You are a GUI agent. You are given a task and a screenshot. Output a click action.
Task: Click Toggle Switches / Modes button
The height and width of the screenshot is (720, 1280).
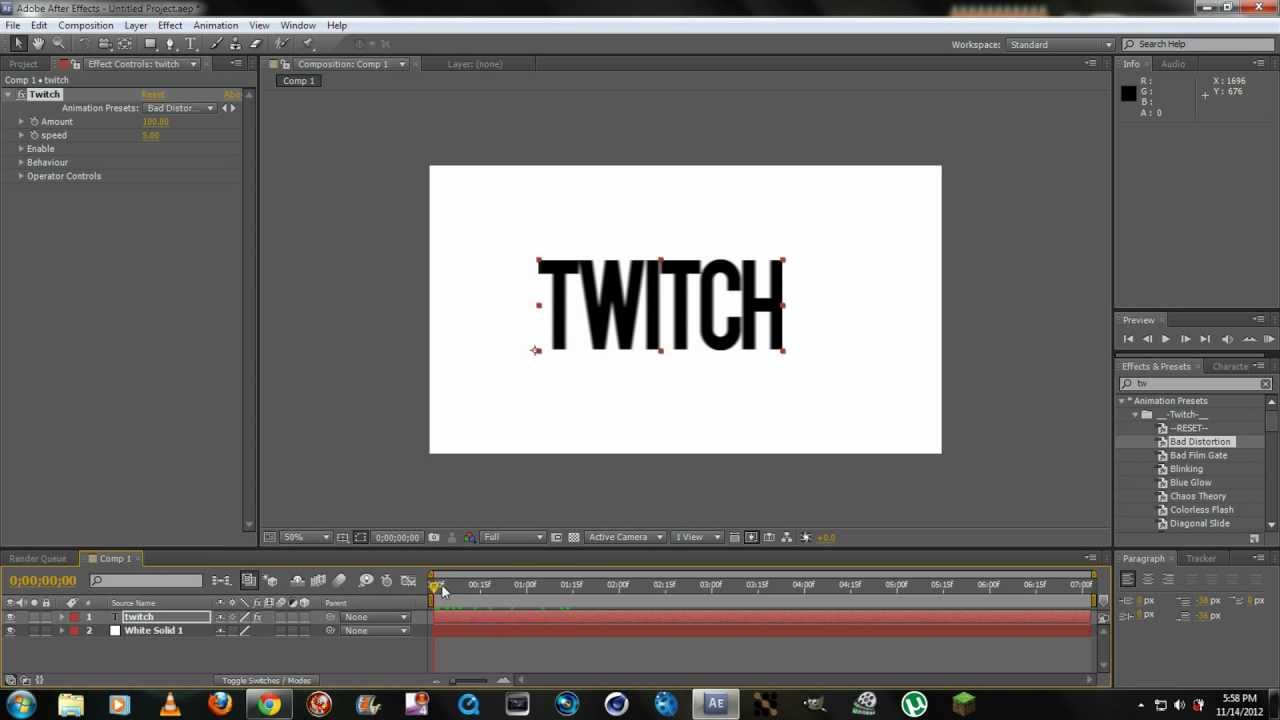point(266,681)
